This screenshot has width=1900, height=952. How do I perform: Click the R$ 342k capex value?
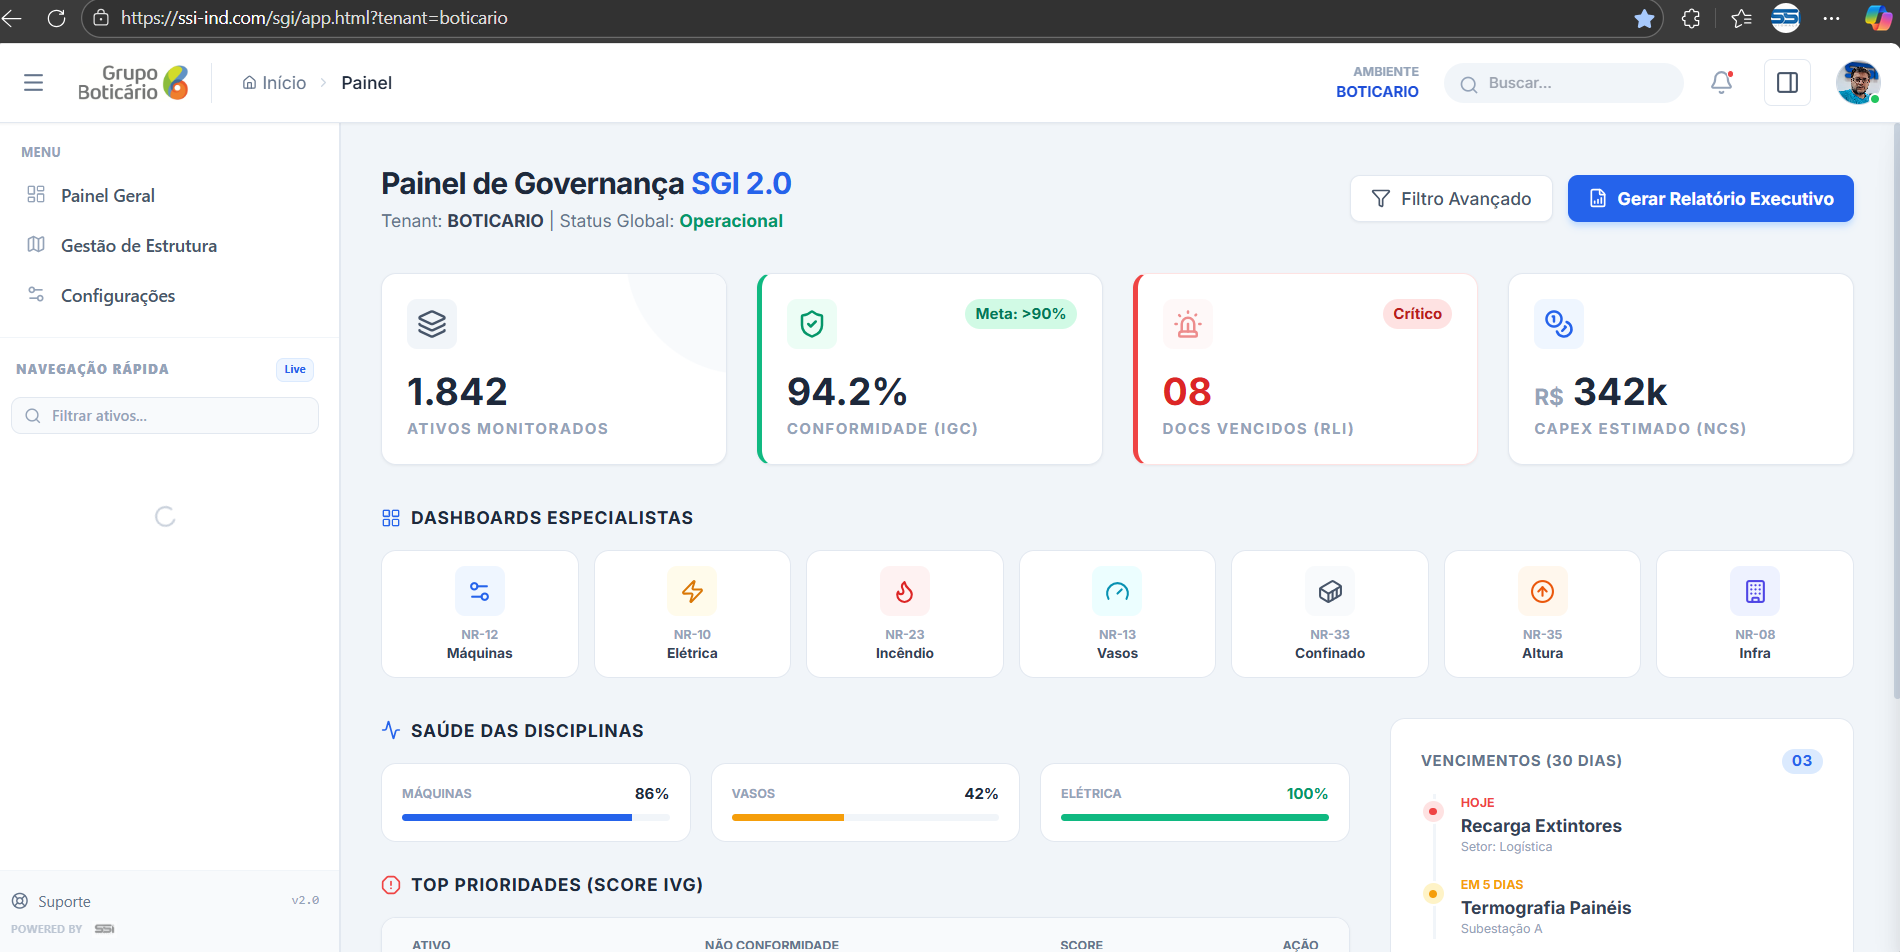pos(1601,392)
